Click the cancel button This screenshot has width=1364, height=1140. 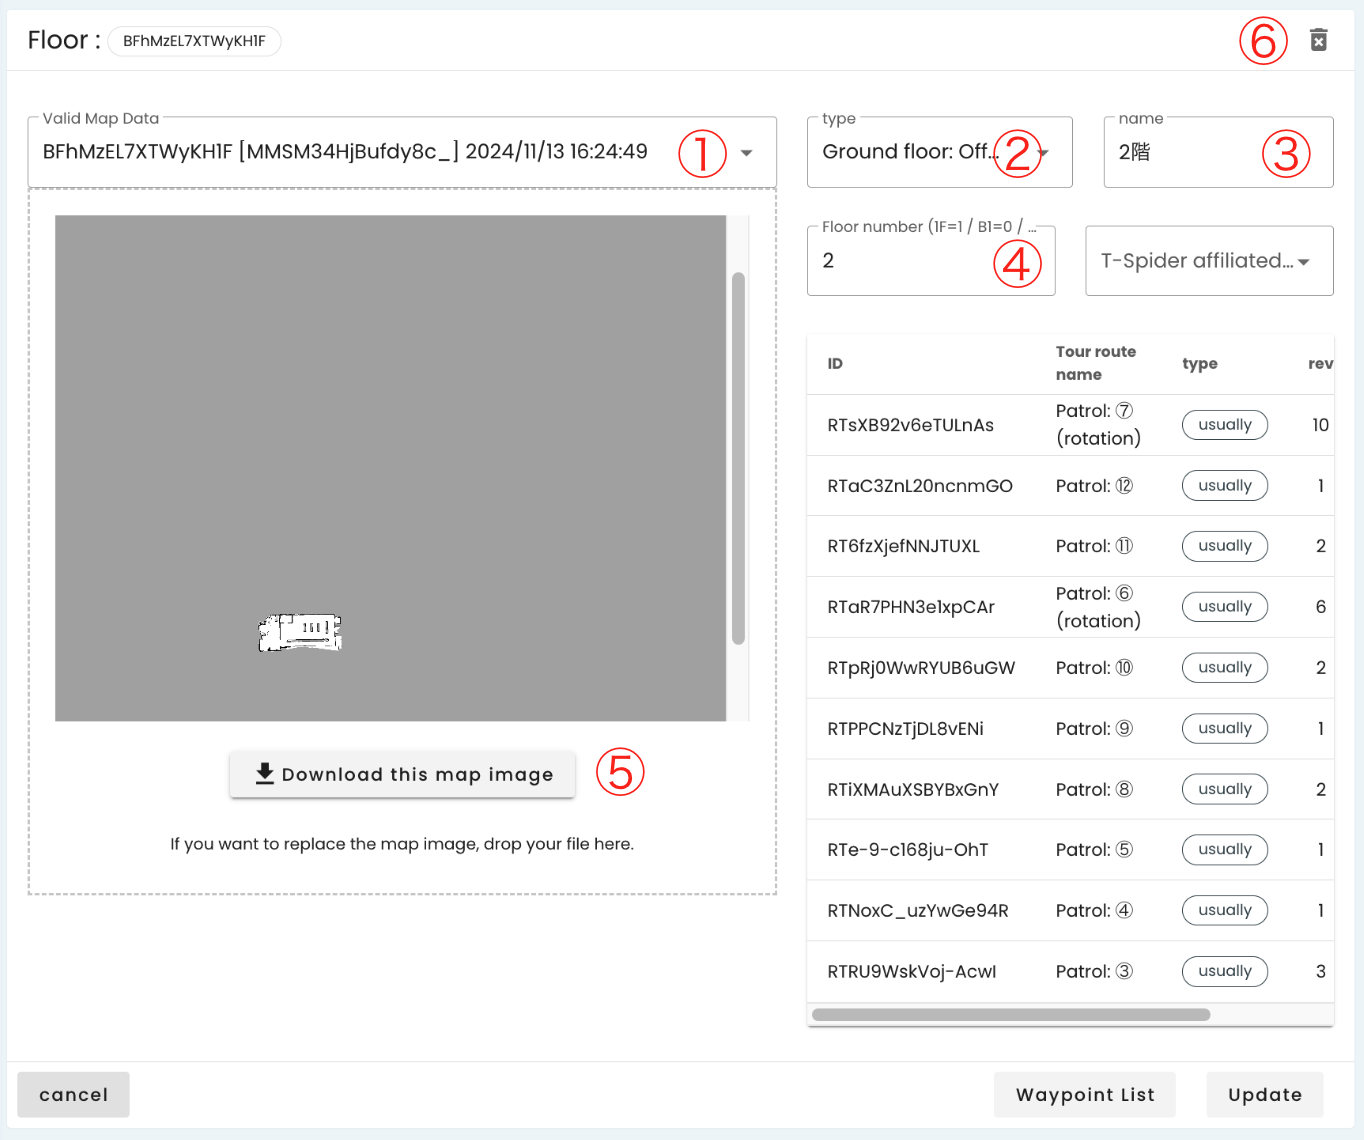tap(73, 1095)
